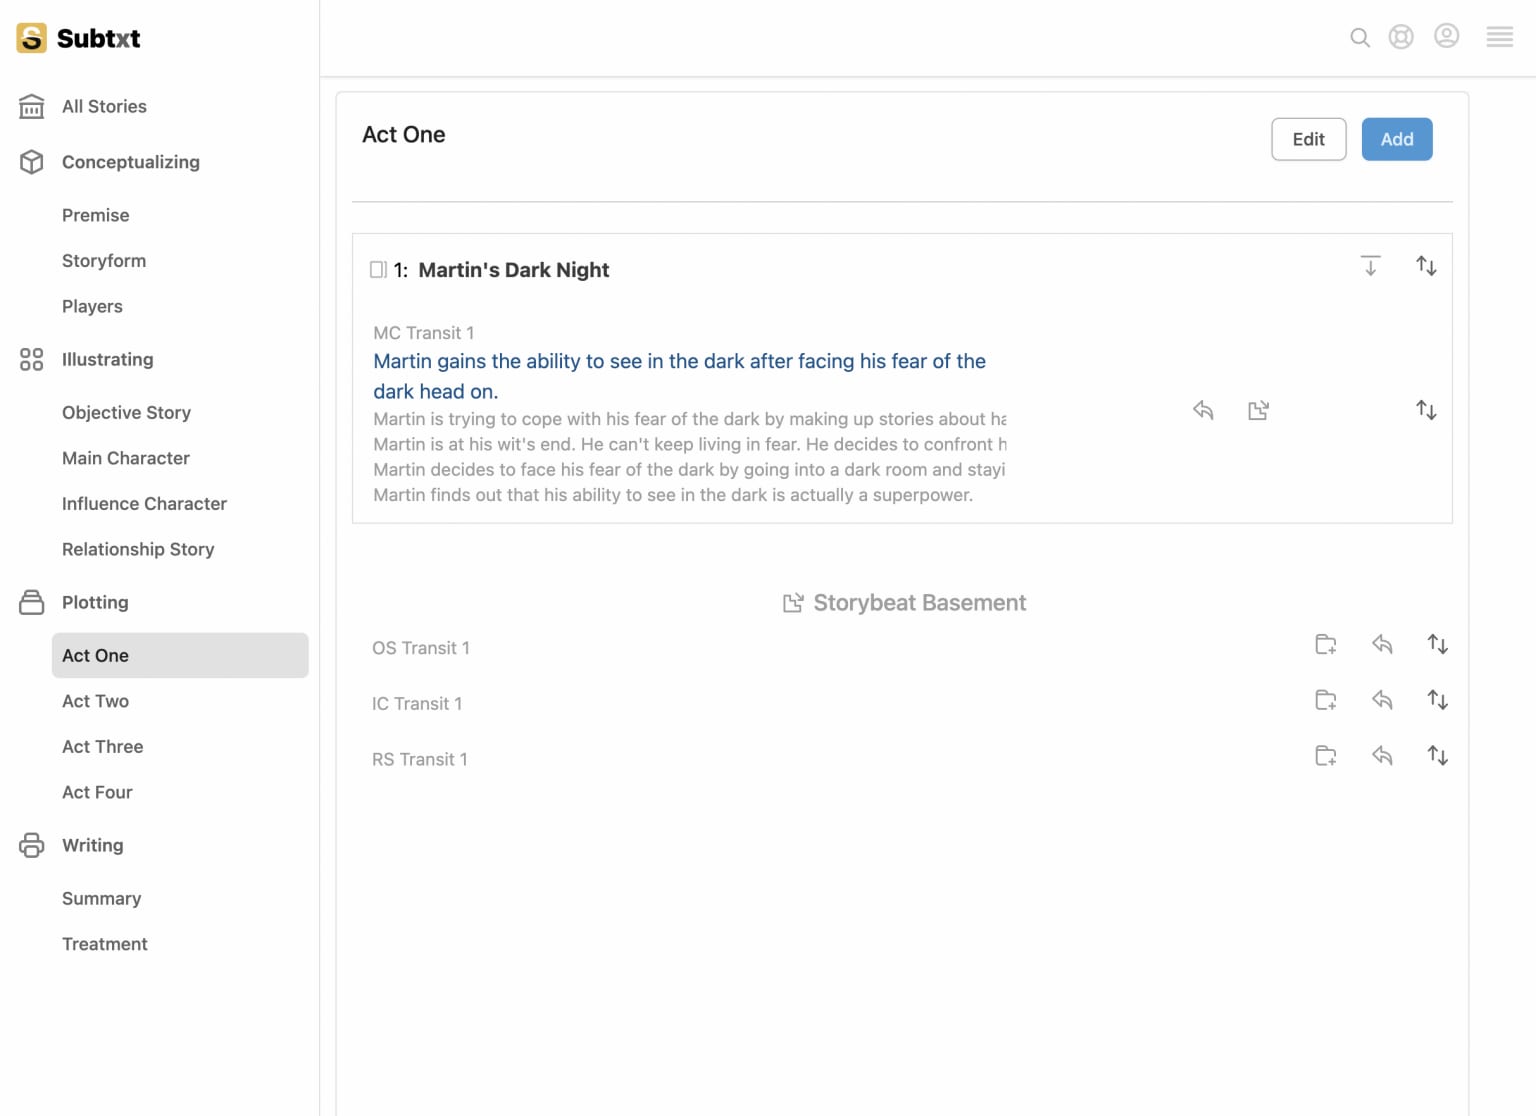Open the Martin gains the ability storybeat link
The image size is (1536, 1116).
point(679,376)
